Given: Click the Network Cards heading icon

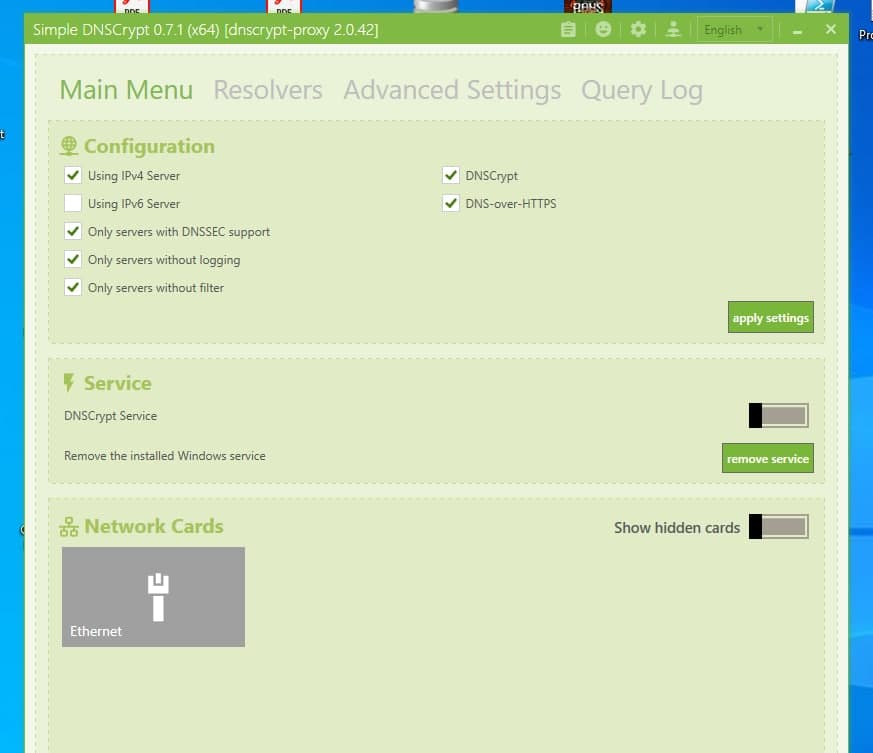Looking at the screenshot, I should pos(69,527).
